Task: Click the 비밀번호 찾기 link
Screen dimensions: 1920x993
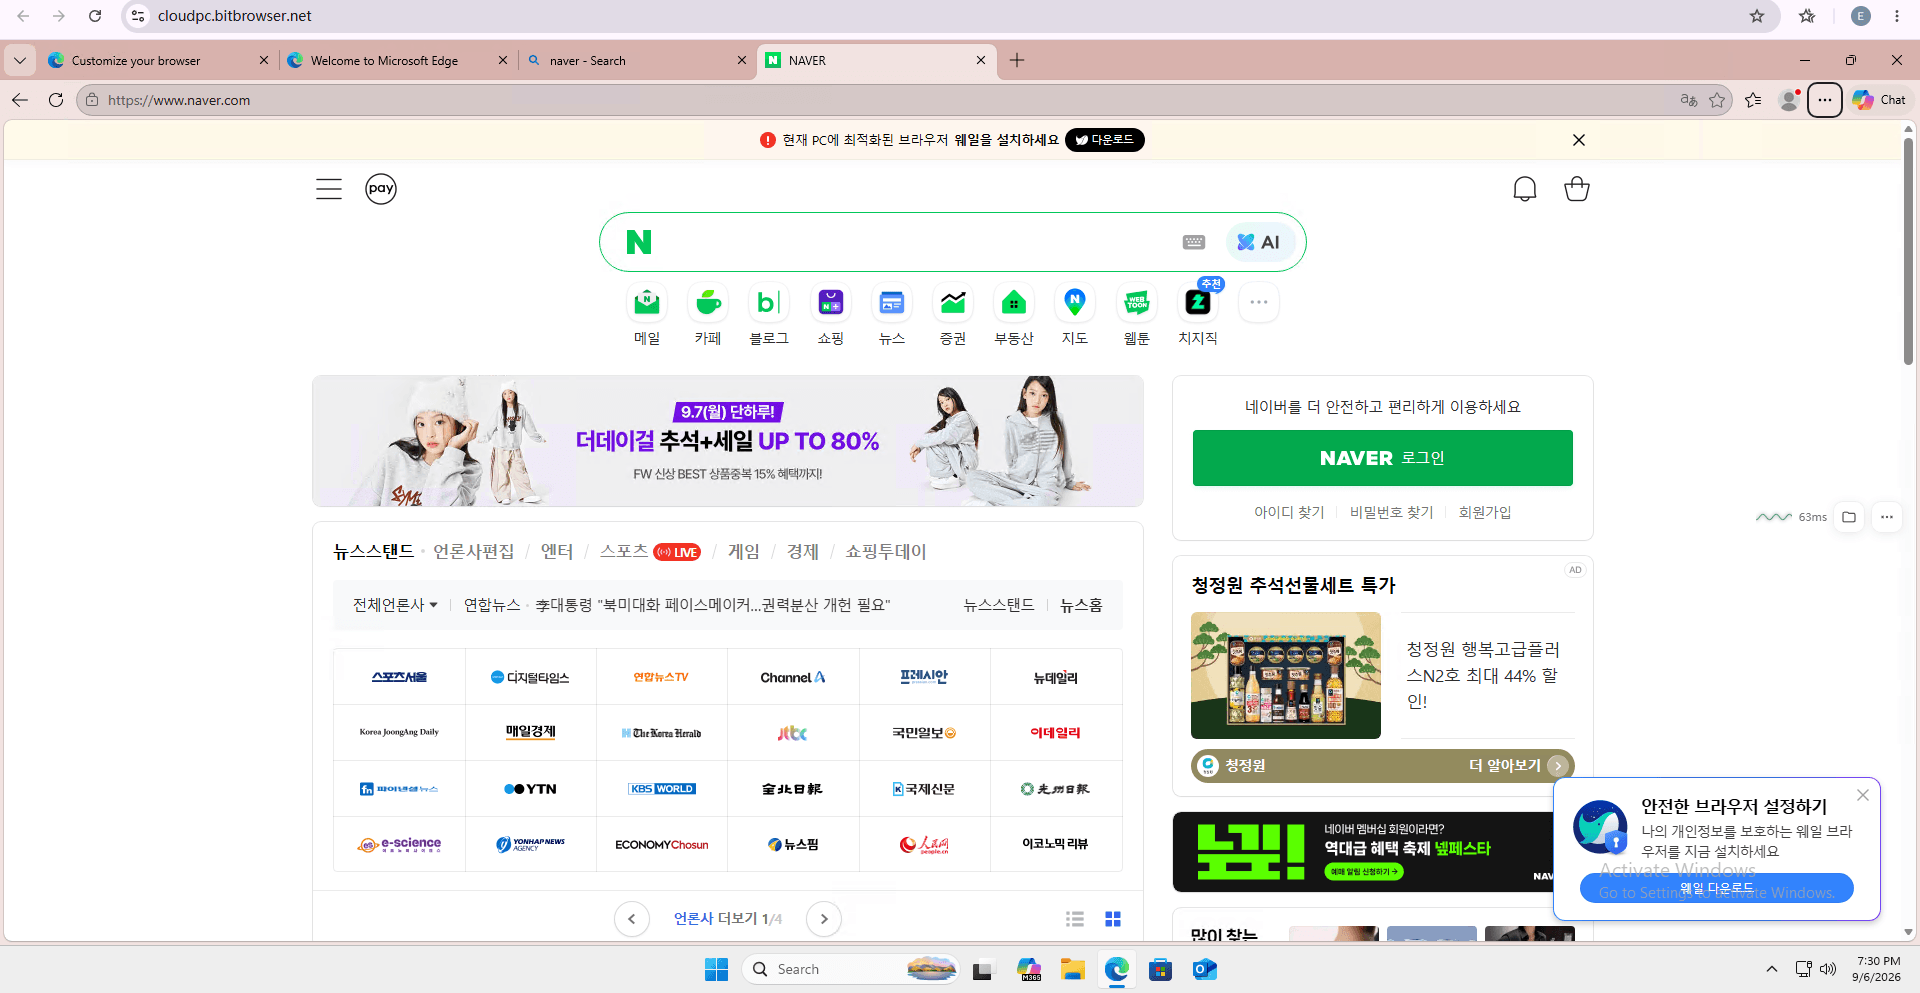Action: (x=1392, y=512)
